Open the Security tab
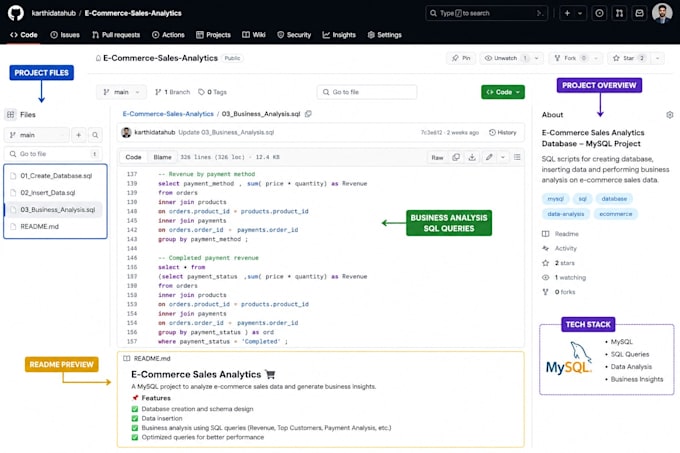Screen dimensions: 680x453 pyautogui.click(x=294, y=35)
